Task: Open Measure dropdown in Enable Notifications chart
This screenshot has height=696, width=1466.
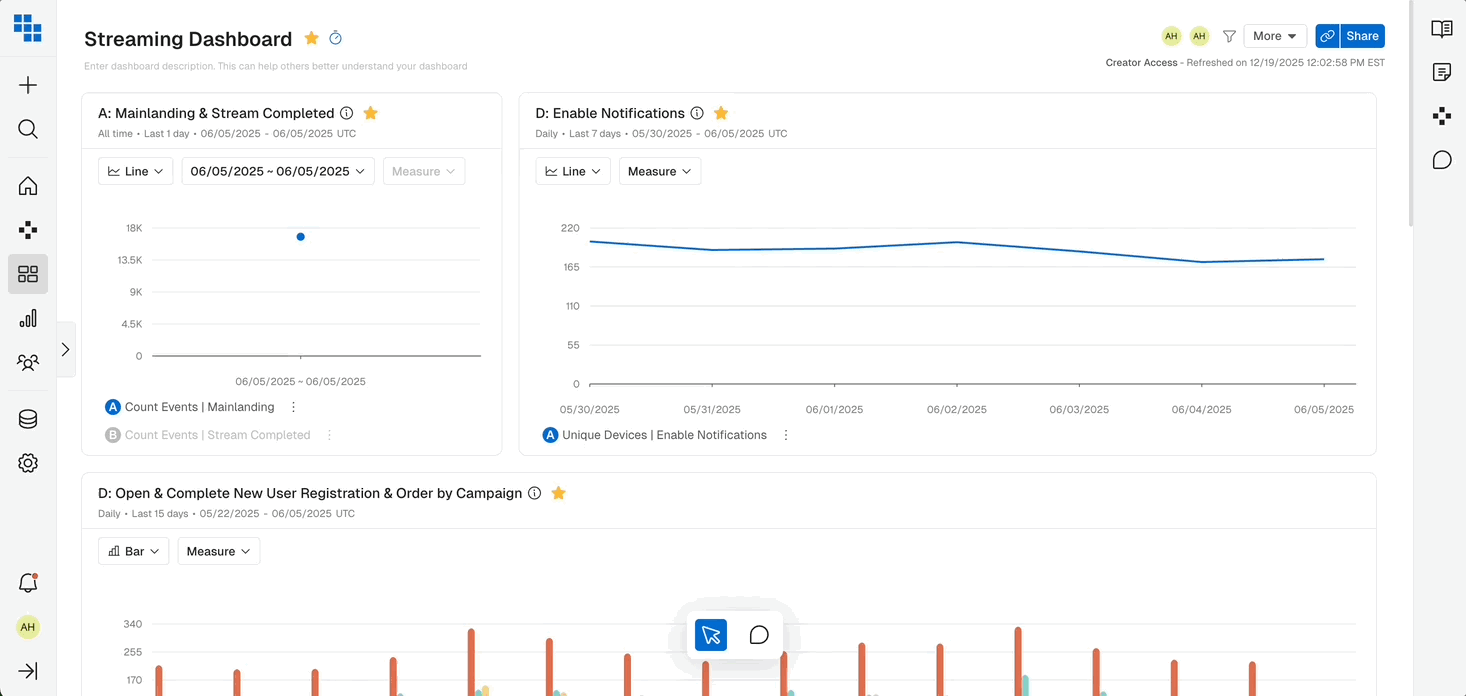Action: click(660, 171)
